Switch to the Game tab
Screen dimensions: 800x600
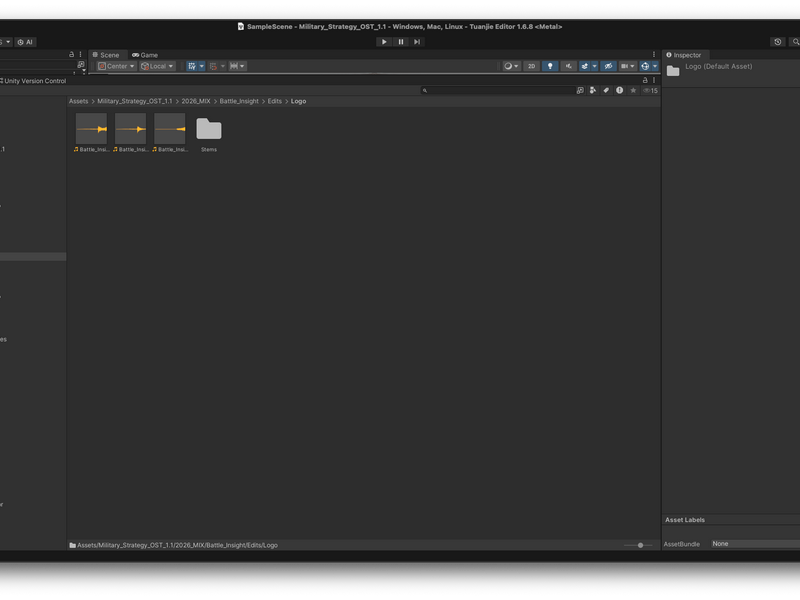pos(145,55)
